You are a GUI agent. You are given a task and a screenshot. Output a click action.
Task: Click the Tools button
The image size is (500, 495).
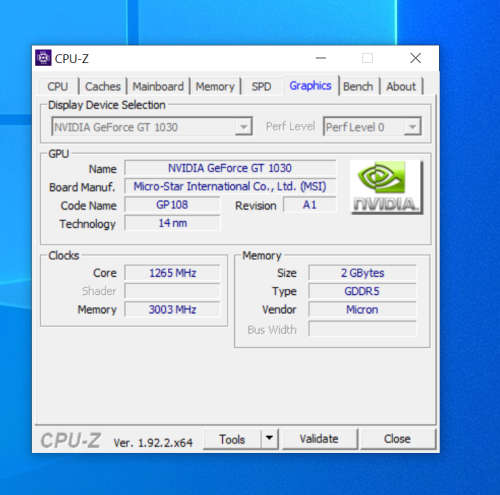tap(232, 439)
